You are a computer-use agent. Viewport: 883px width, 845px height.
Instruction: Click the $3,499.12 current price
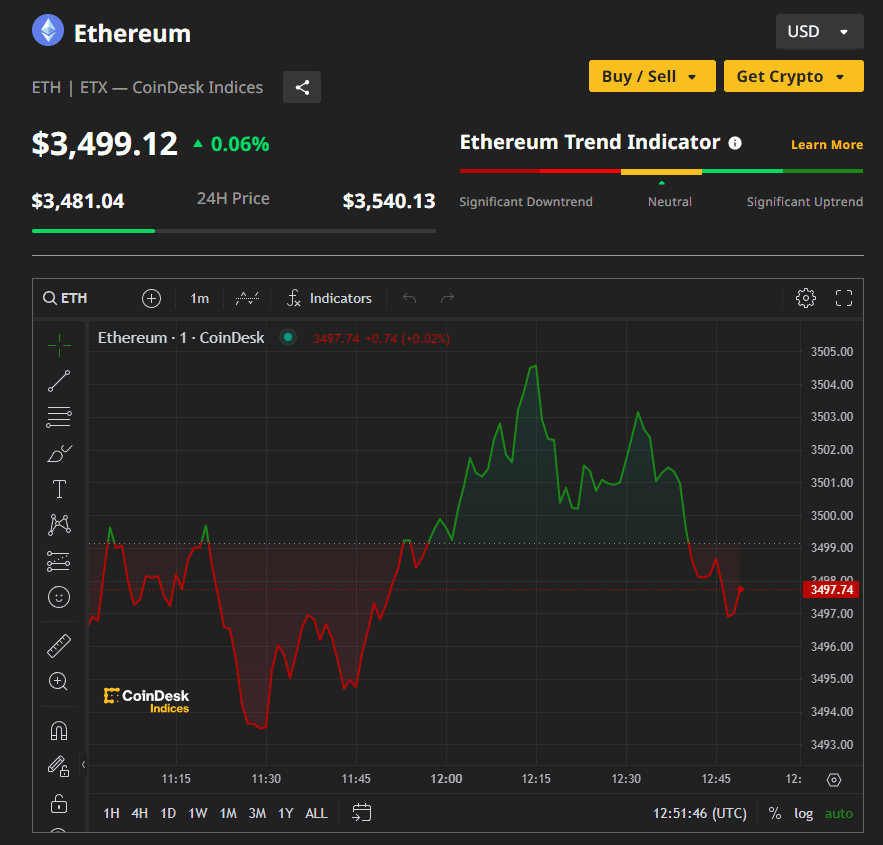pyautogui.click(x=105, y=144)
